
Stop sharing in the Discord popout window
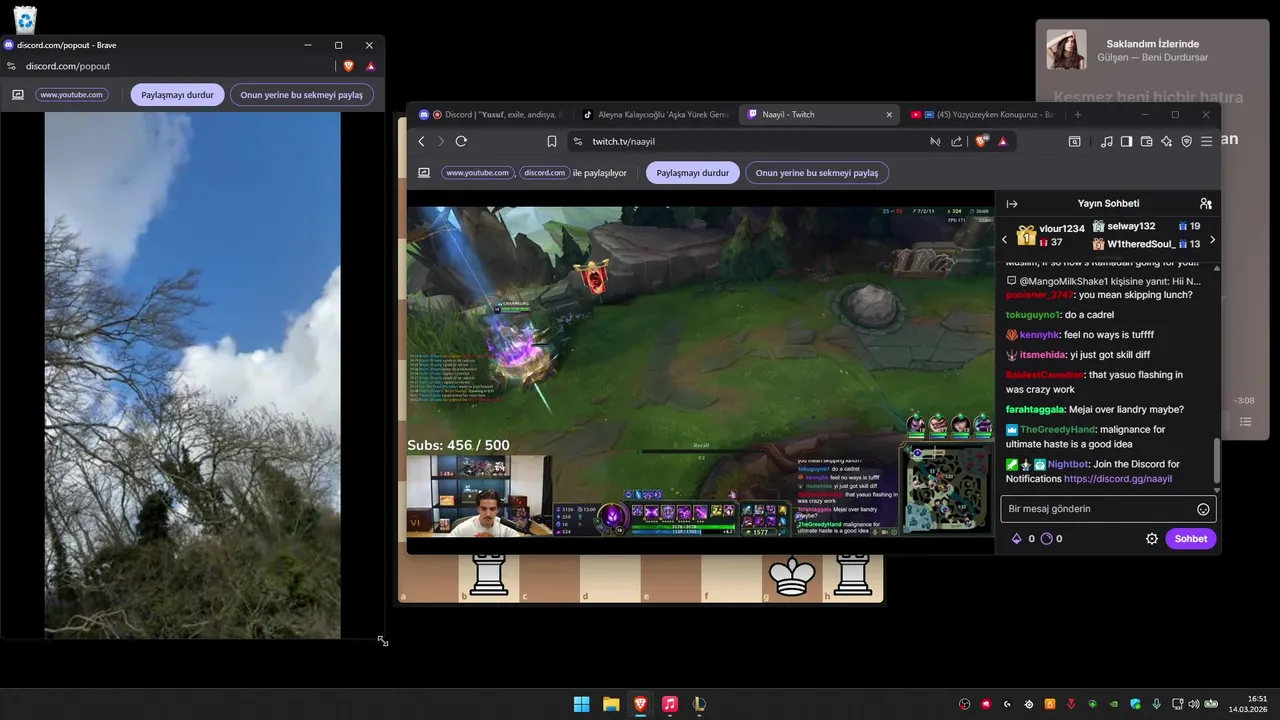coord(177,95)
